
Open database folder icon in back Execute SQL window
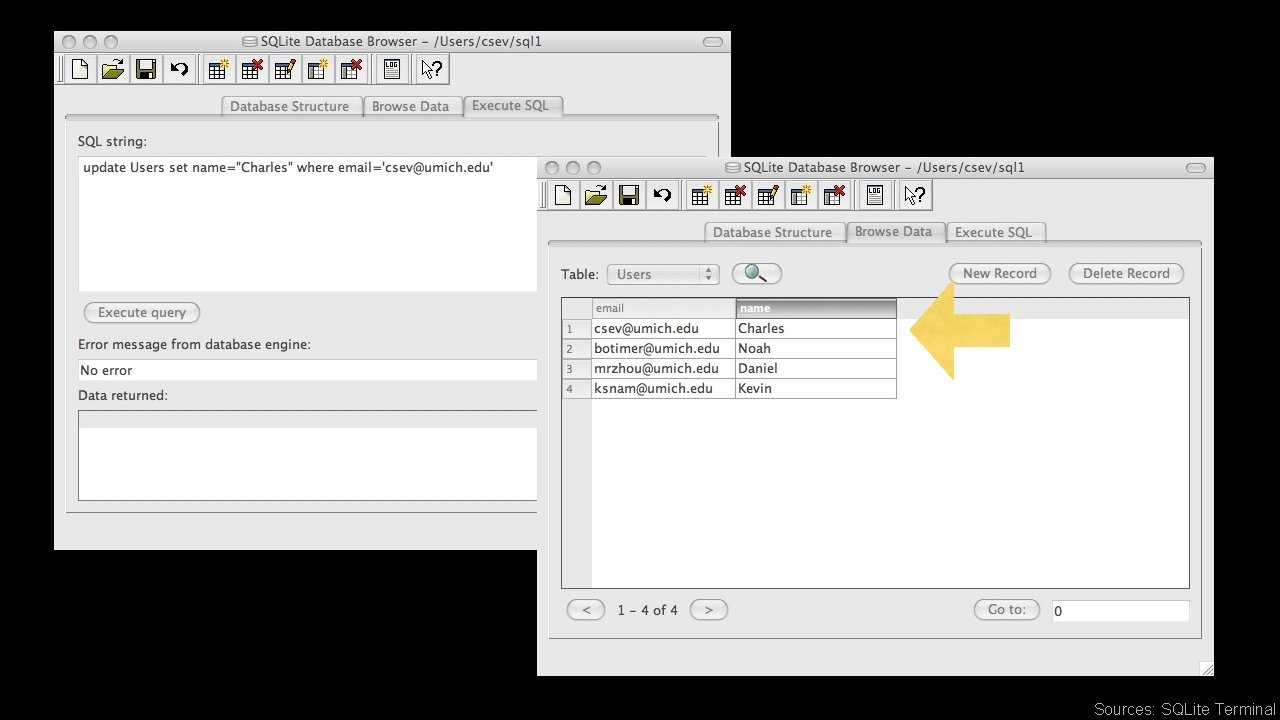coord(113,69)
